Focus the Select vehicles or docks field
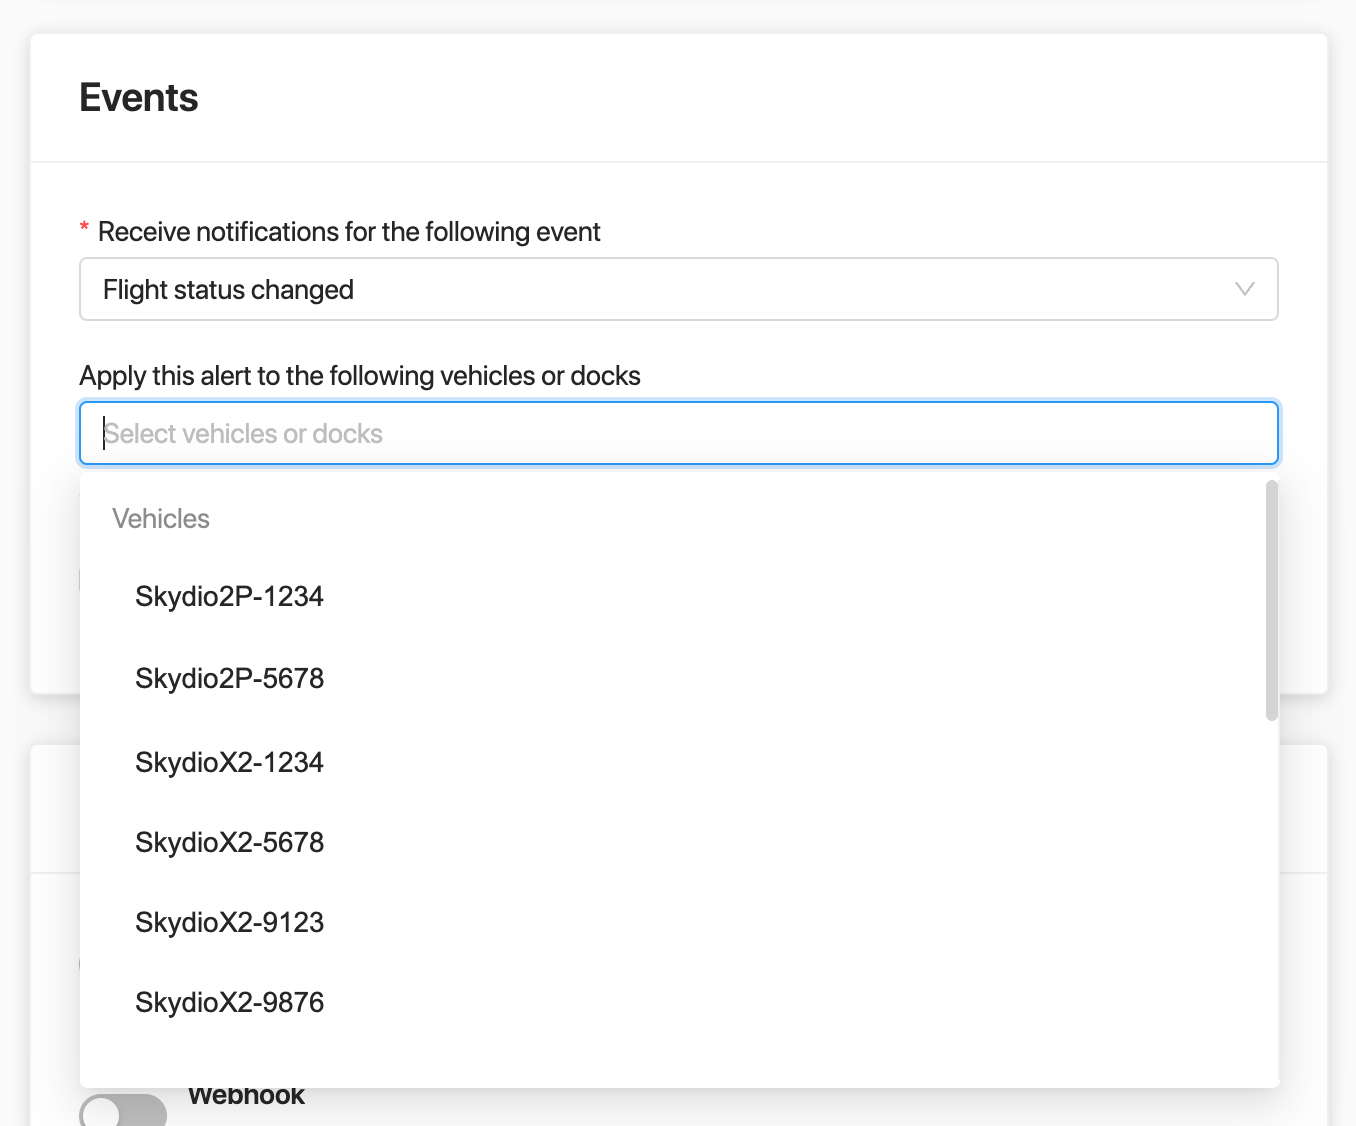Screen dimensions: 1356x1126 [x=678, y=433]
